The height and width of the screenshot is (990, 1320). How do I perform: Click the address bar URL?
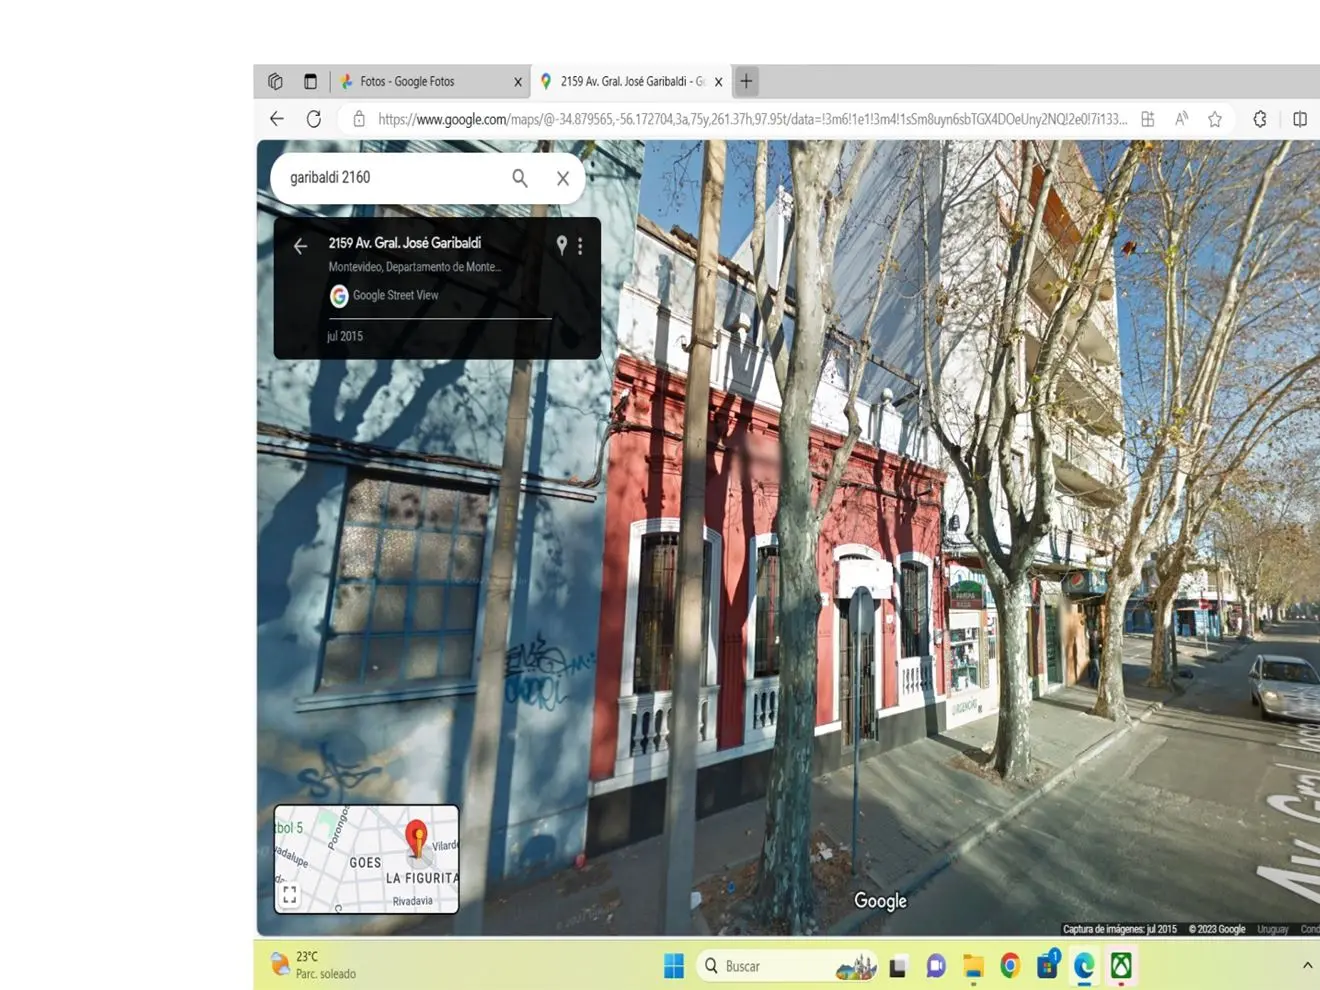click(752, 119)
